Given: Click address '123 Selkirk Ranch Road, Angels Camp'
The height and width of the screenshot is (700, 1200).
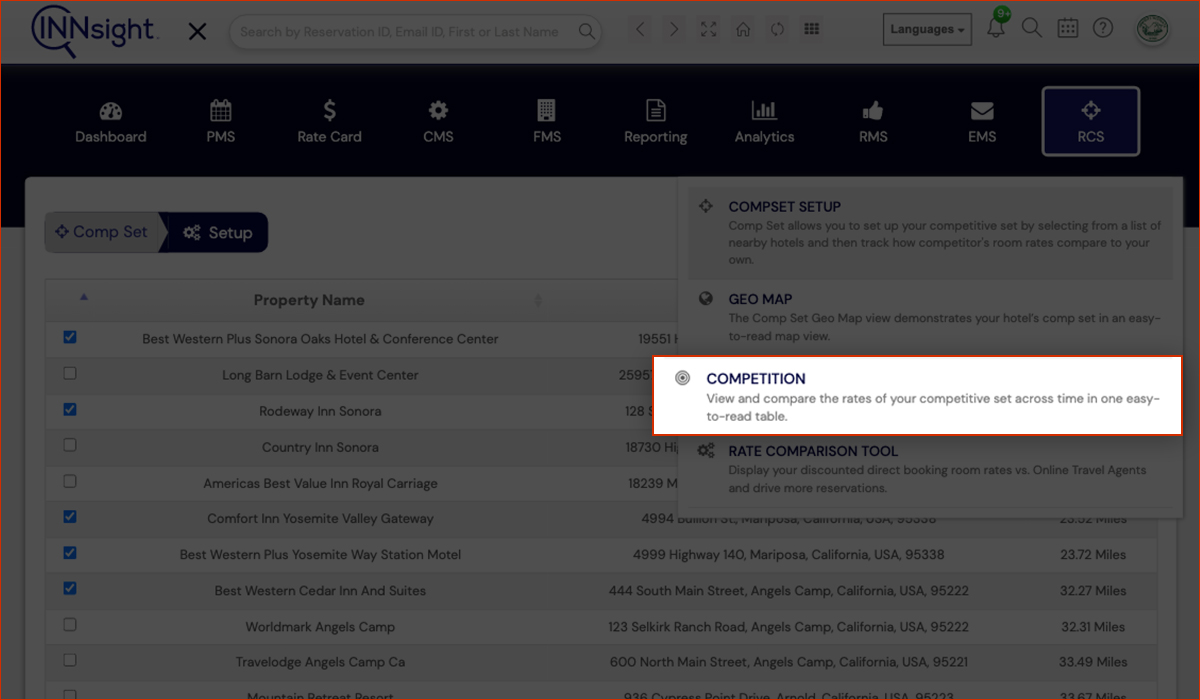Looking at the screenshot, I should 788,627.
